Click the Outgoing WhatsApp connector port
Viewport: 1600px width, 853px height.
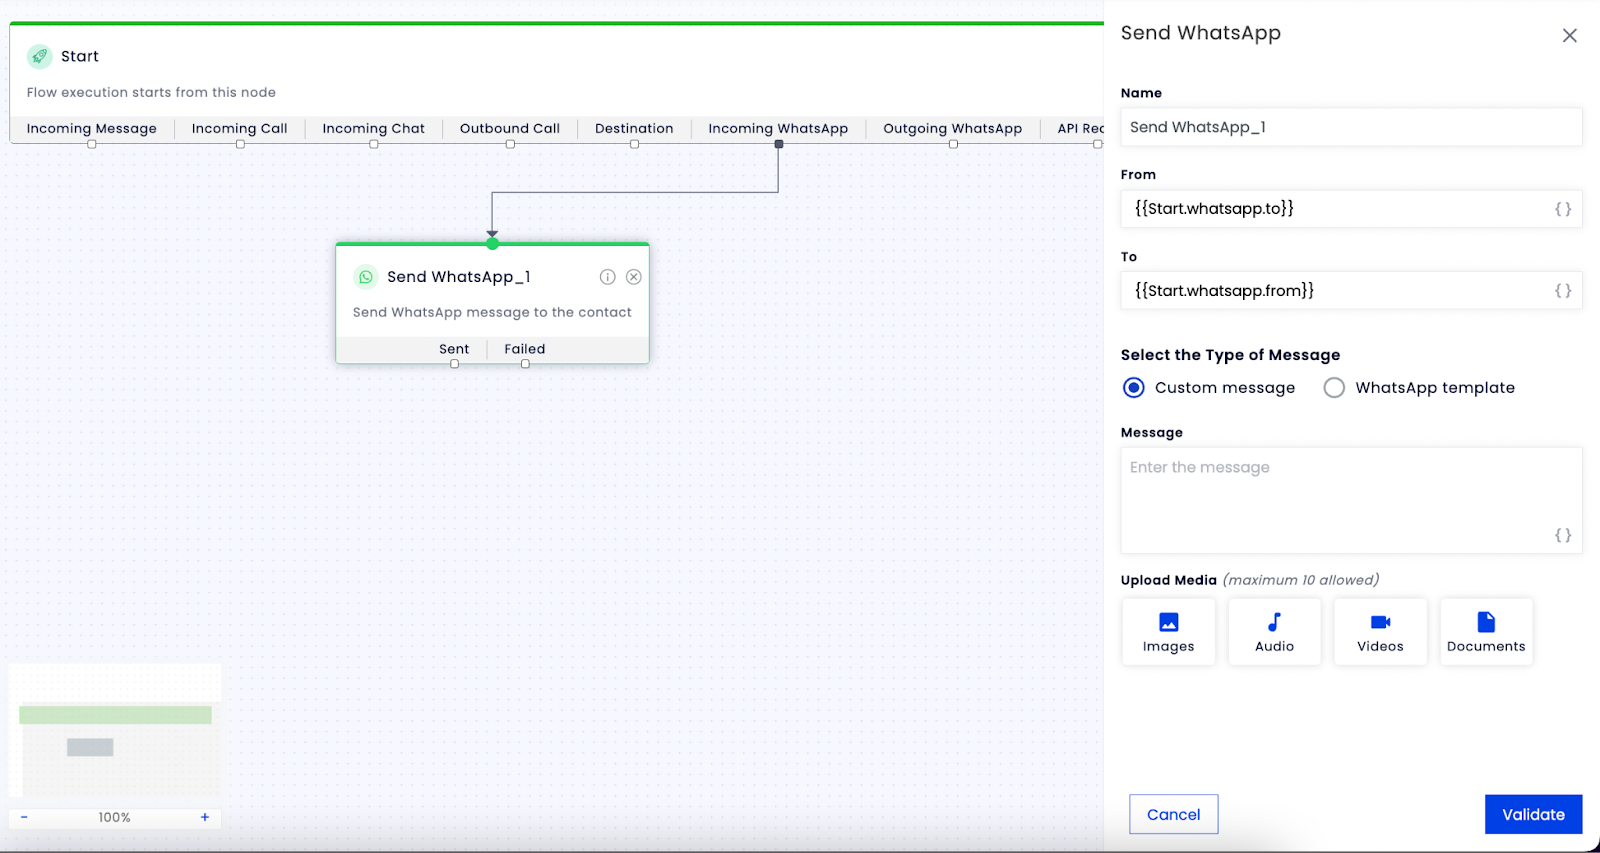pyautogui.click(x=953, y=144)
